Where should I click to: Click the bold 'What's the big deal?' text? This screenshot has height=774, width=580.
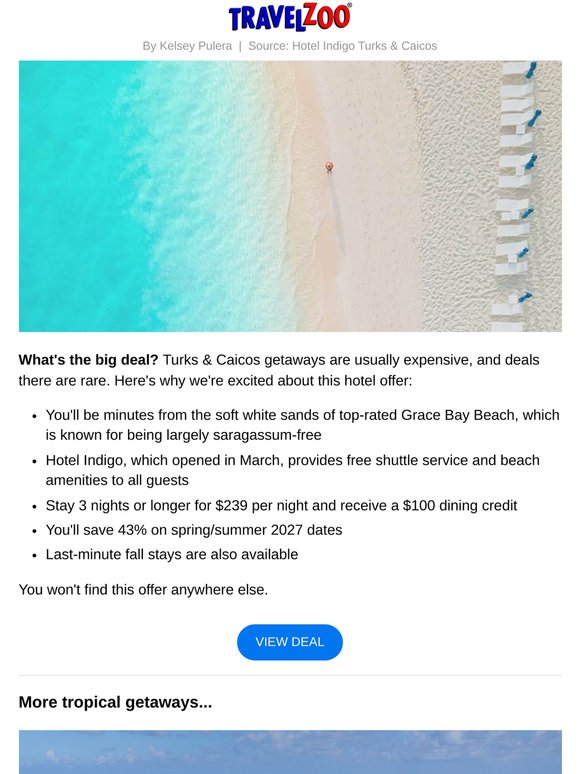pos(88,360)
